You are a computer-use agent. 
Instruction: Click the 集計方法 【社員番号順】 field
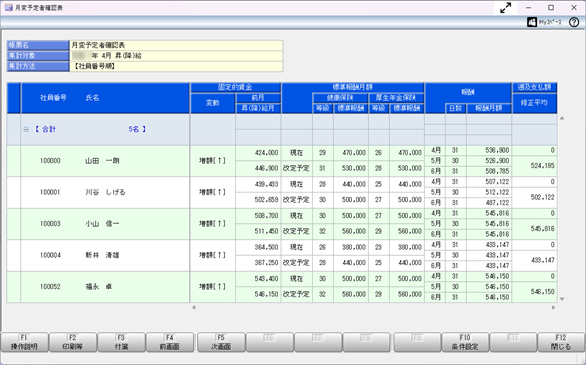pyautogui.click(x=176, y=66)
